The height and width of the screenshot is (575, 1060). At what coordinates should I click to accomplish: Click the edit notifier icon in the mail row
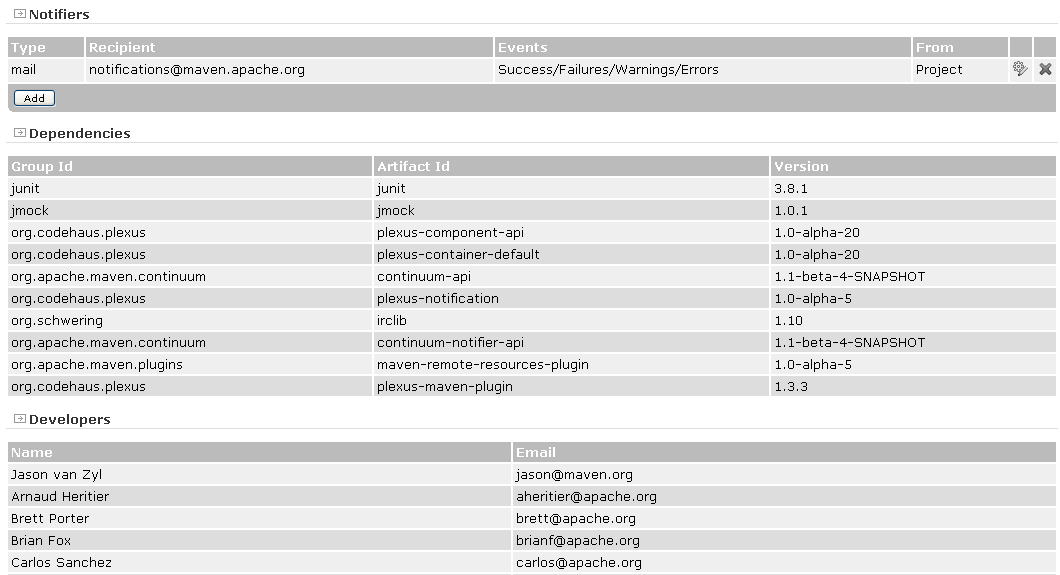click(1020, 69)
